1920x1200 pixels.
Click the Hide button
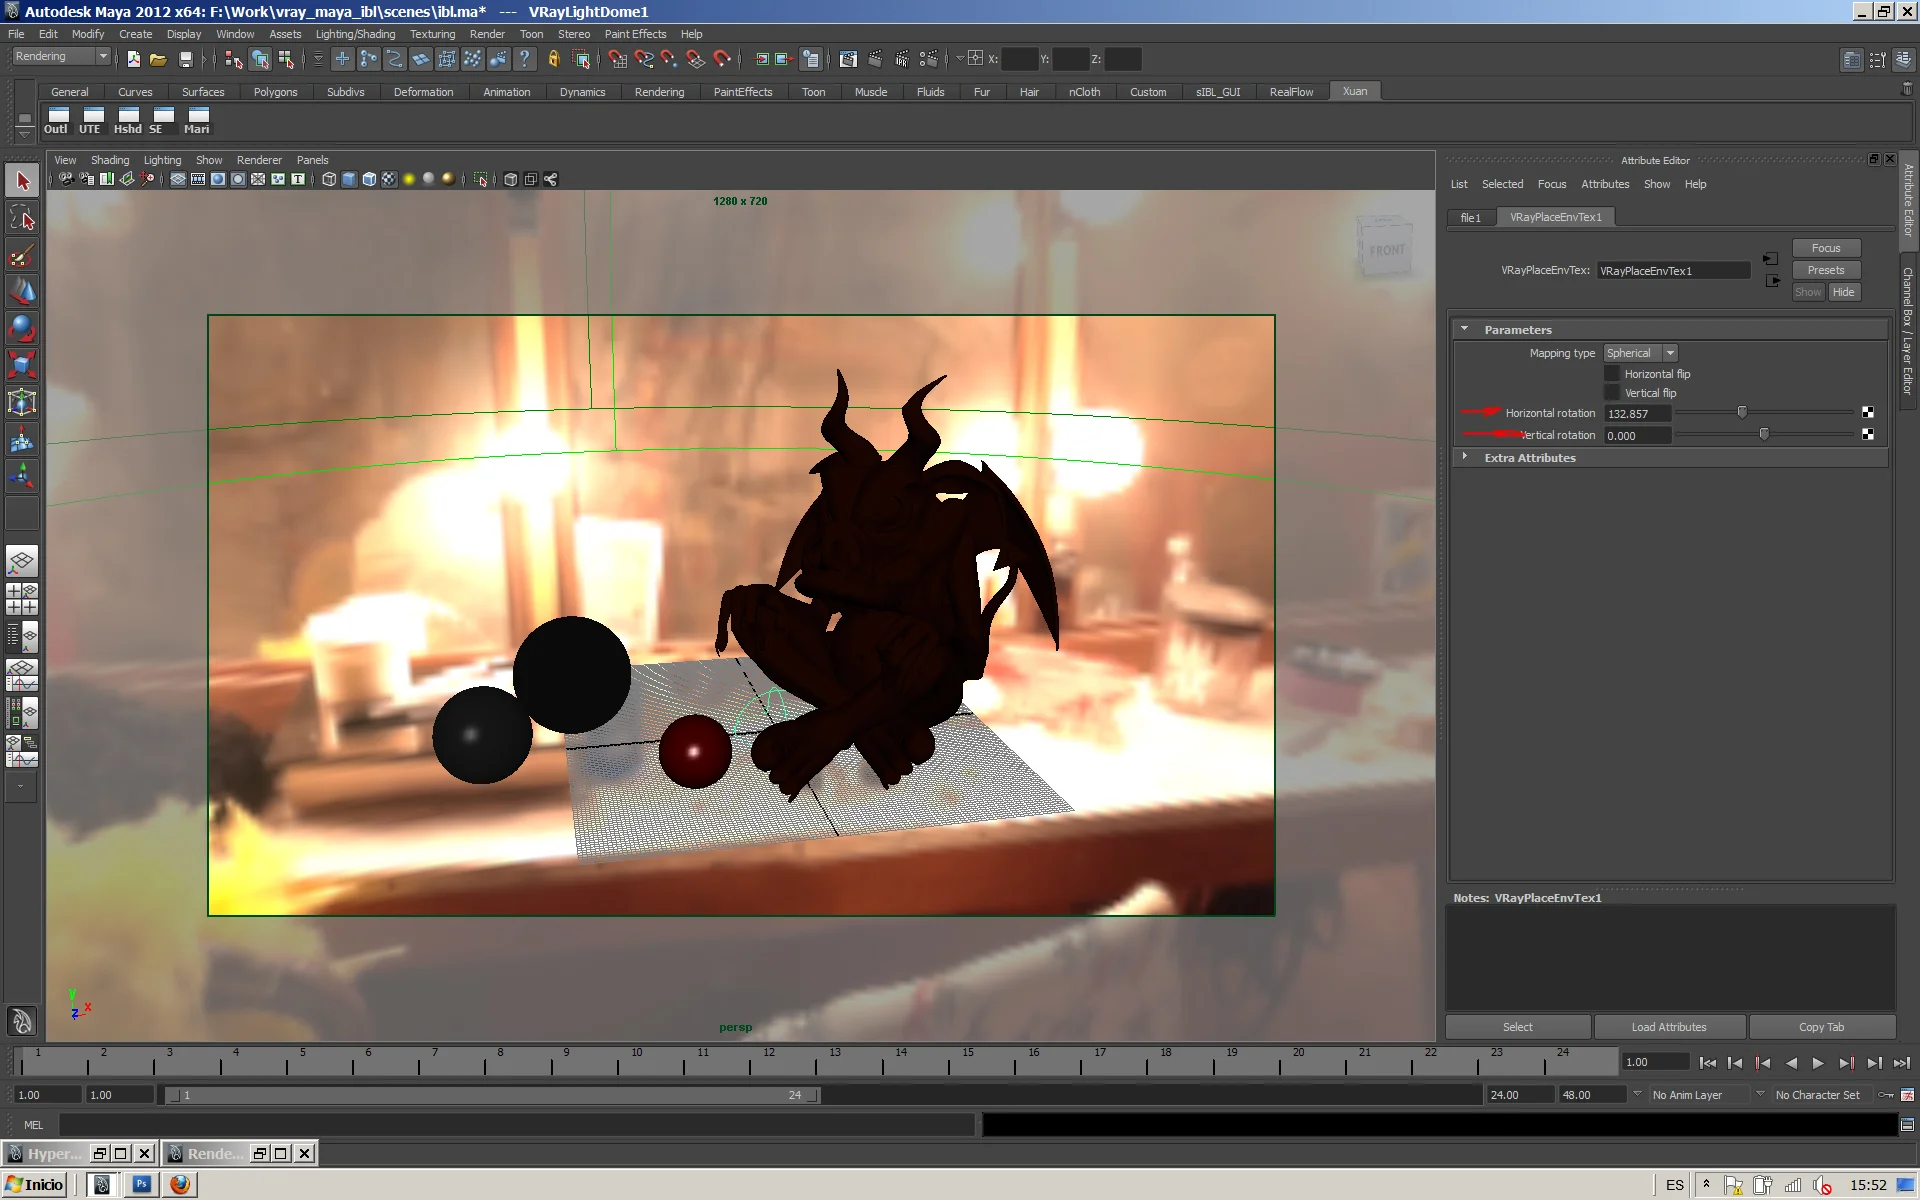[1843, 292]
